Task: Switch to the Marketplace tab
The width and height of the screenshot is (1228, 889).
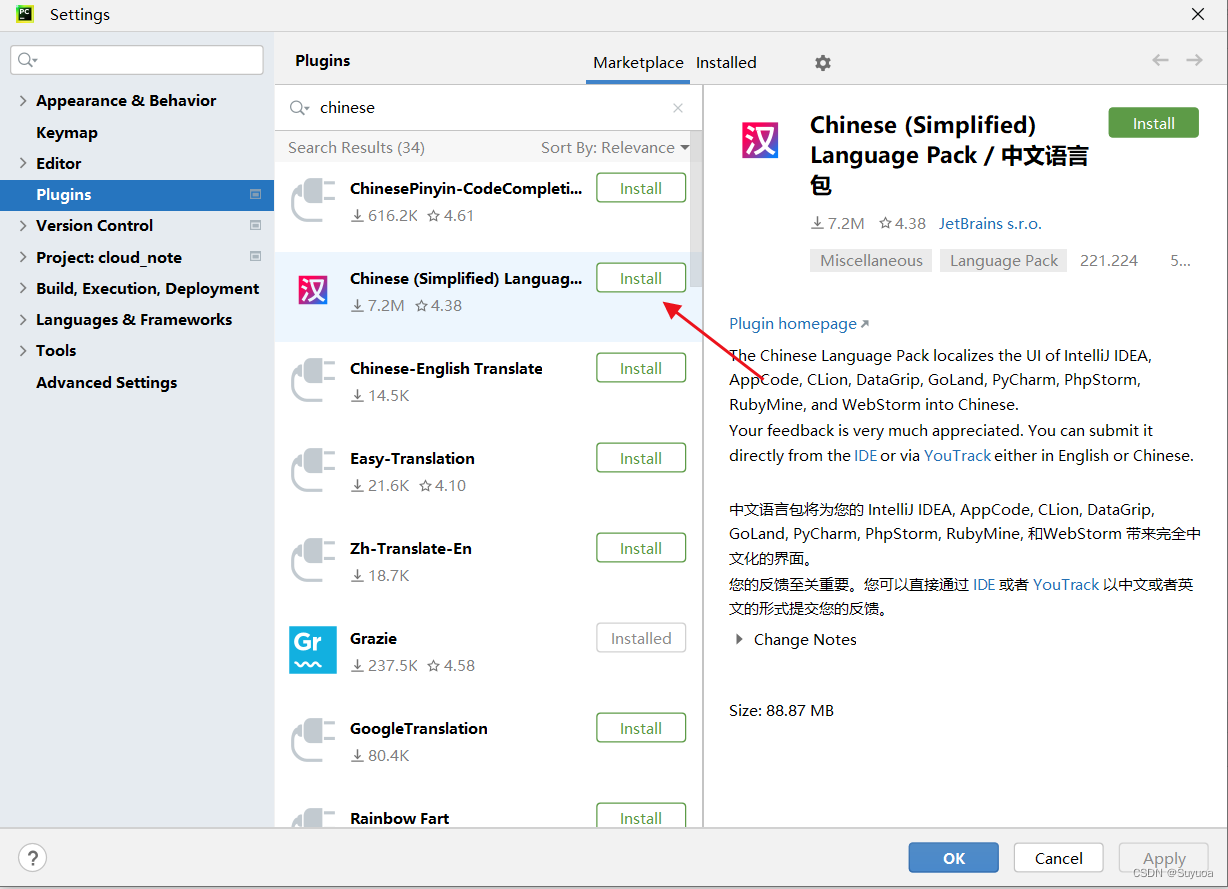Action: tap(638, 62)
